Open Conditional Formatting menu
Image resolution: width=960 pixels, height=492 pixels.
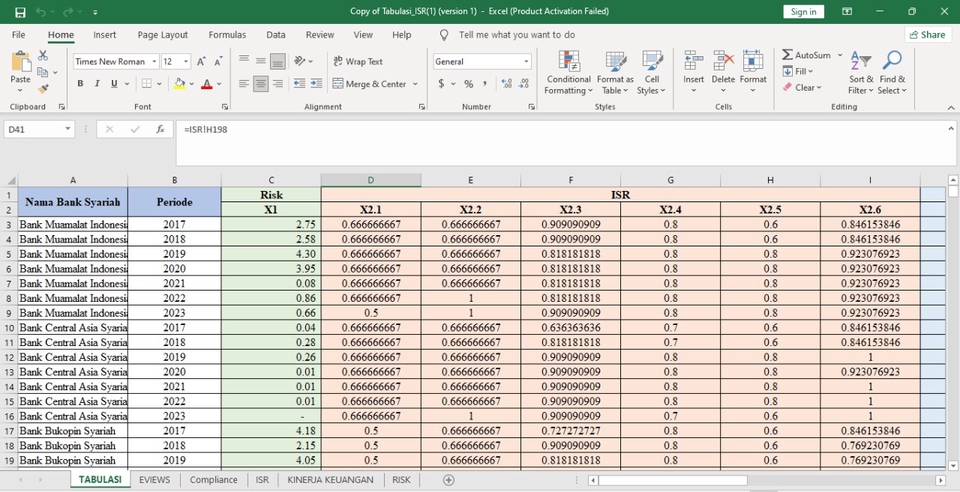(569, 73)
